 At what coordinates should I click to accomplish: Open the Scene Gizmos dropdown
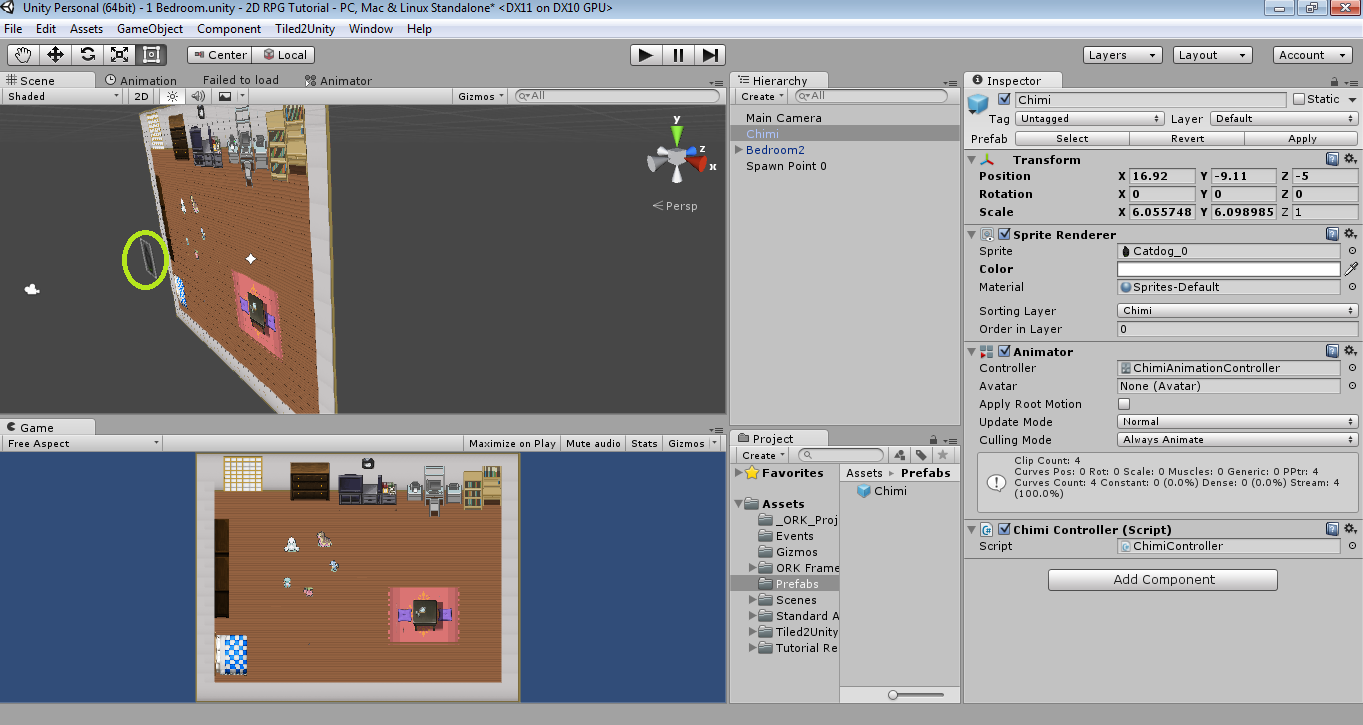click(x=482, y=96)
